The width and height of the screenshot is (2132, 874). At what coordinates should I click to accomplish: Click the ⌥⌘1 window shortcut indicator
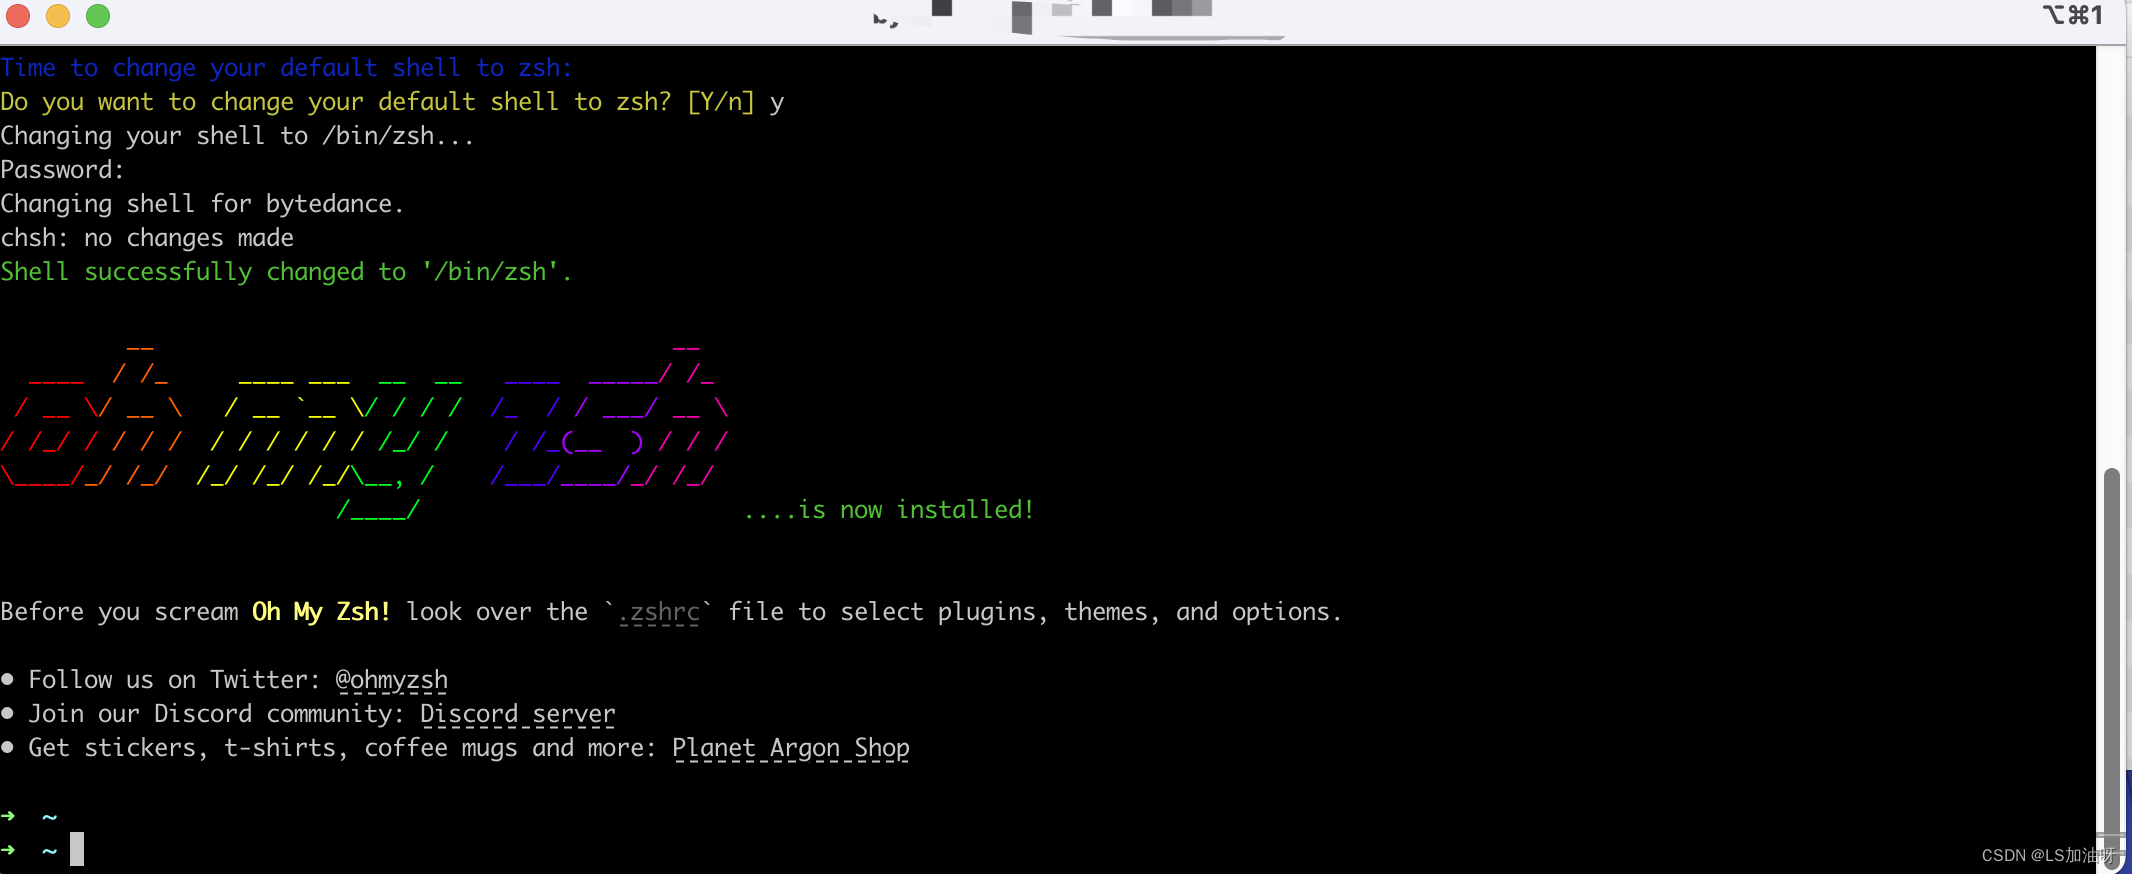(x=2073, y=15)
